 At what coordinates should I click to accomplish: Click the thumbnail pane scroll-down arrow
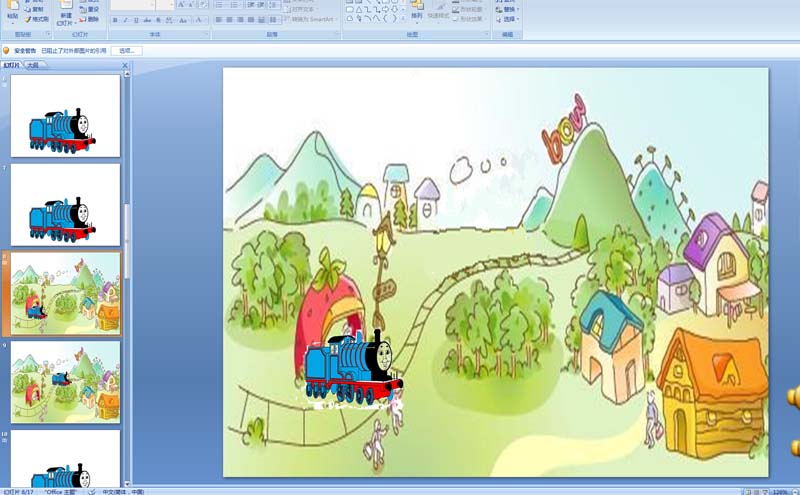coord(127,483)
